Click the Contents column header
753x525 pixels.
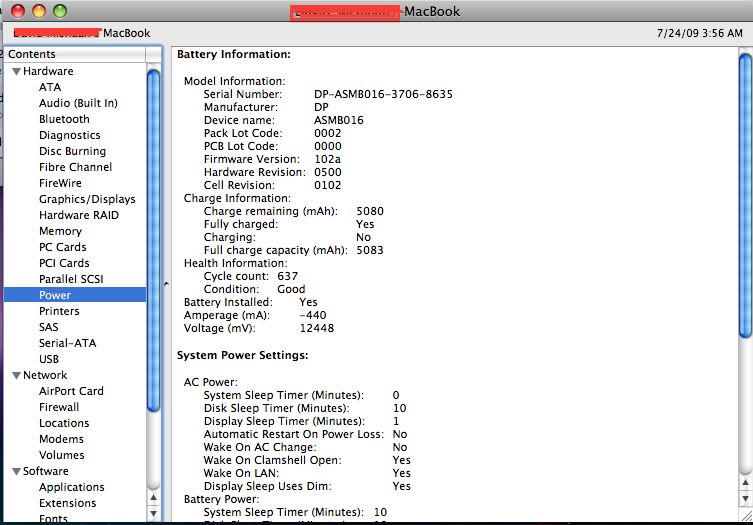point(74,54)
